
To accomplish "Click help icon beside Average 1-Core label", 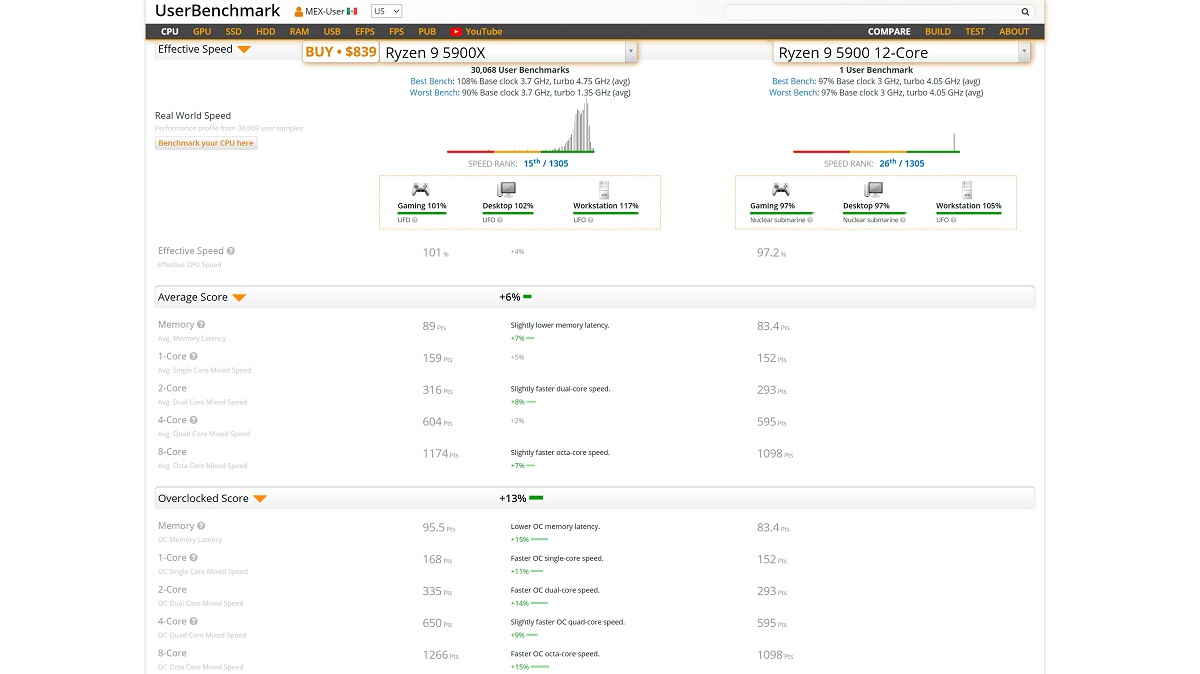I will point(194,357).
